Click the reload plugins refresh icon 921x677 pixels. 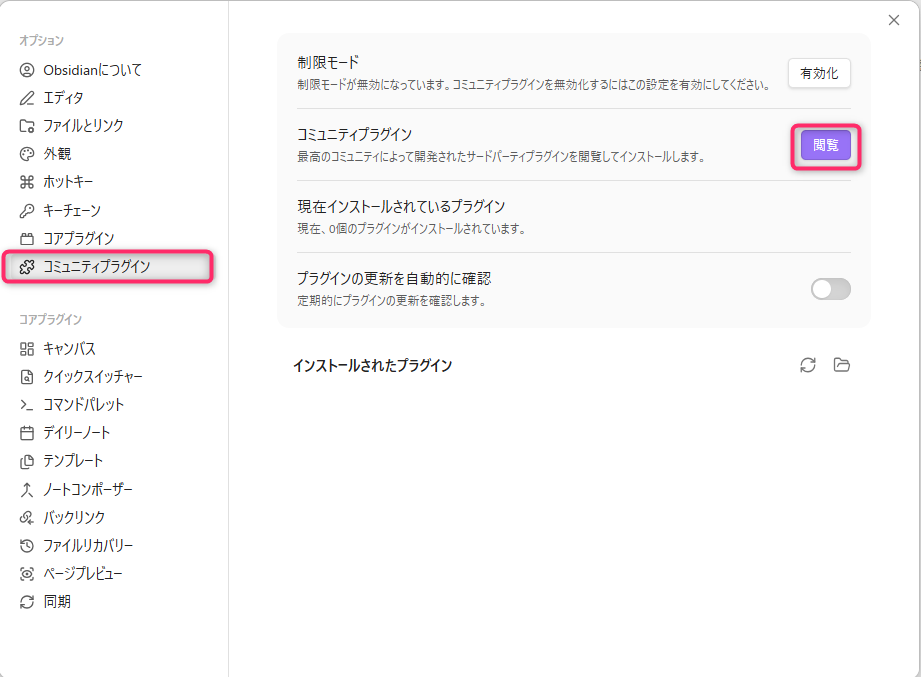point(808,365)
